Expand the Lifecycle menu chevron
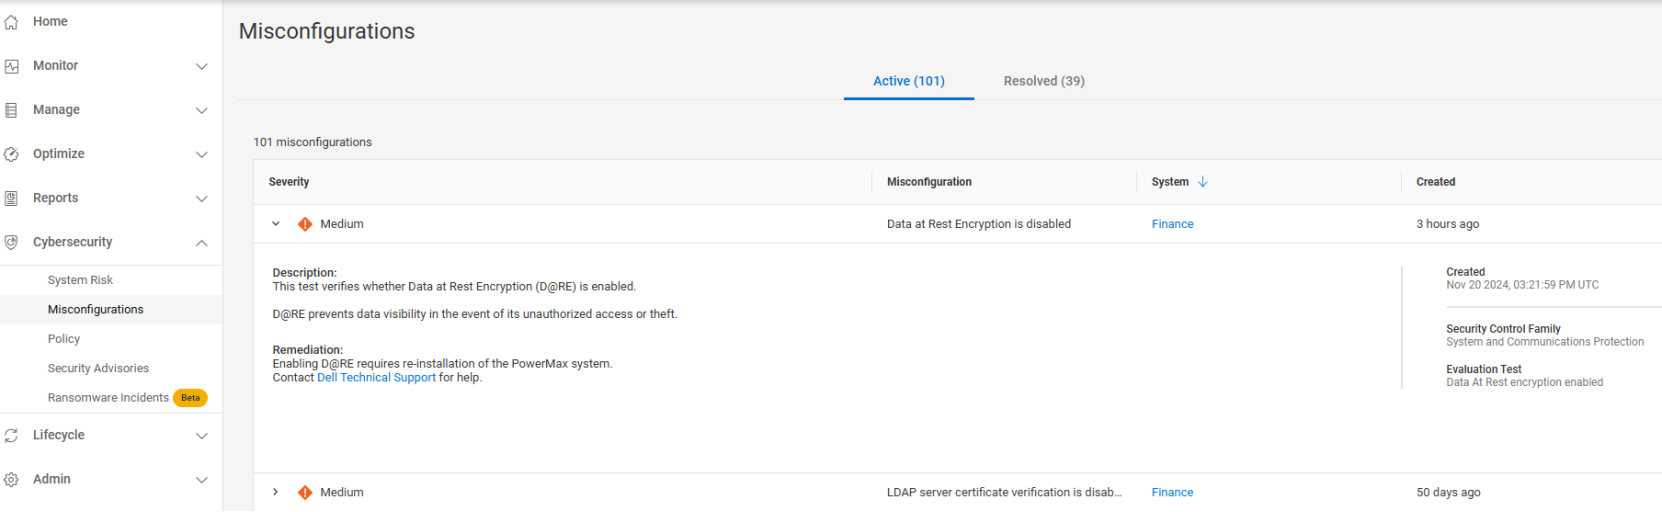 click(201, 435)
